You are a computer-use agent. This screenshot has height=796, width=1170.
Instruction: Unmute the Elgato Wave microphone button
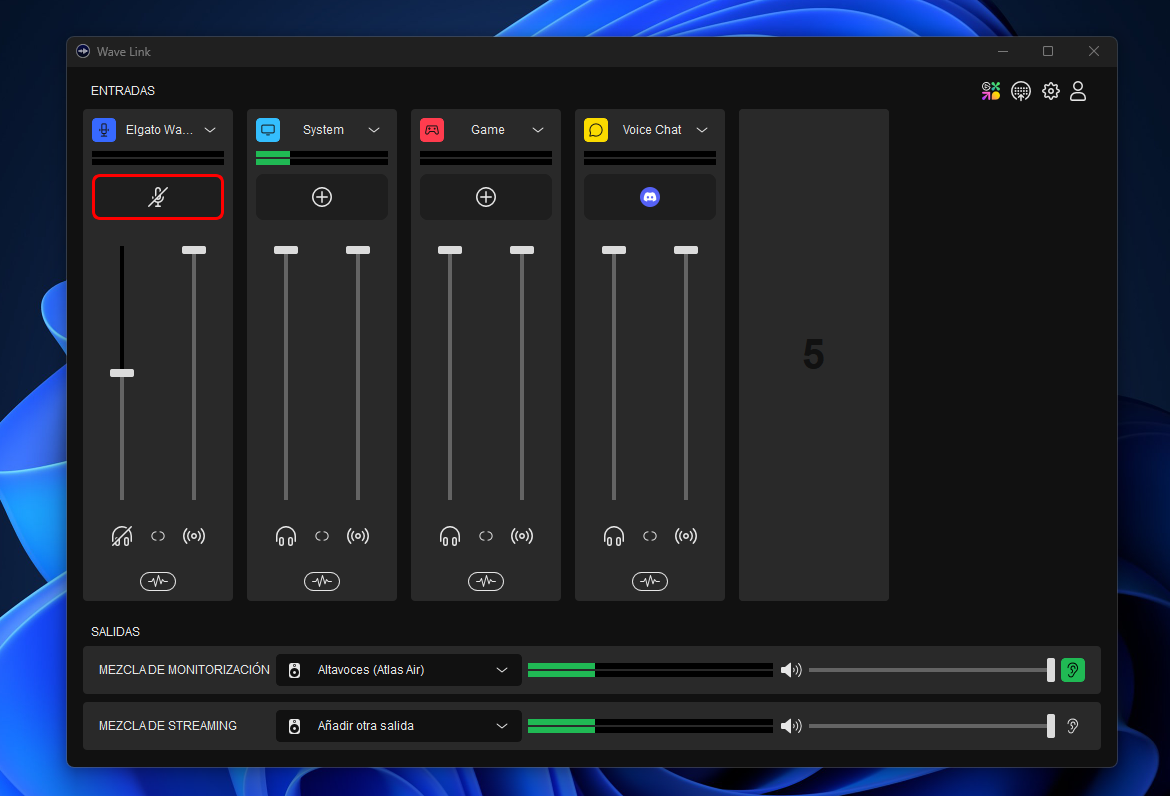click(158, 197)
